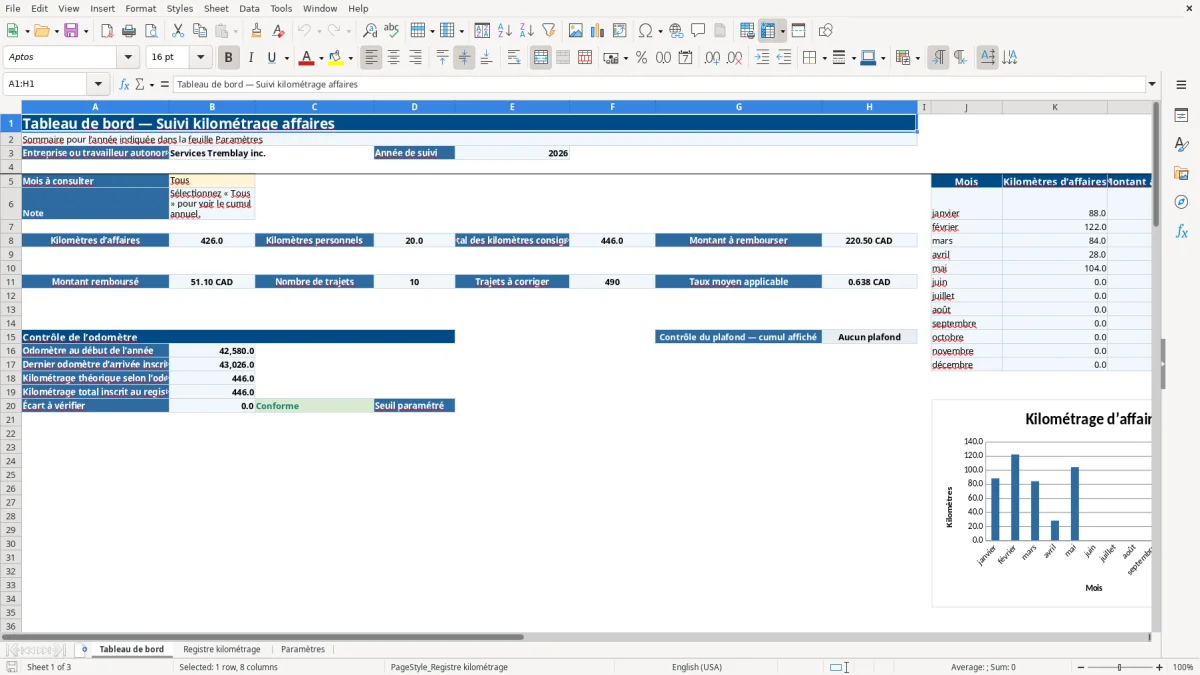
Task: Insert a hyperlink
Action: tap(676, 31)
